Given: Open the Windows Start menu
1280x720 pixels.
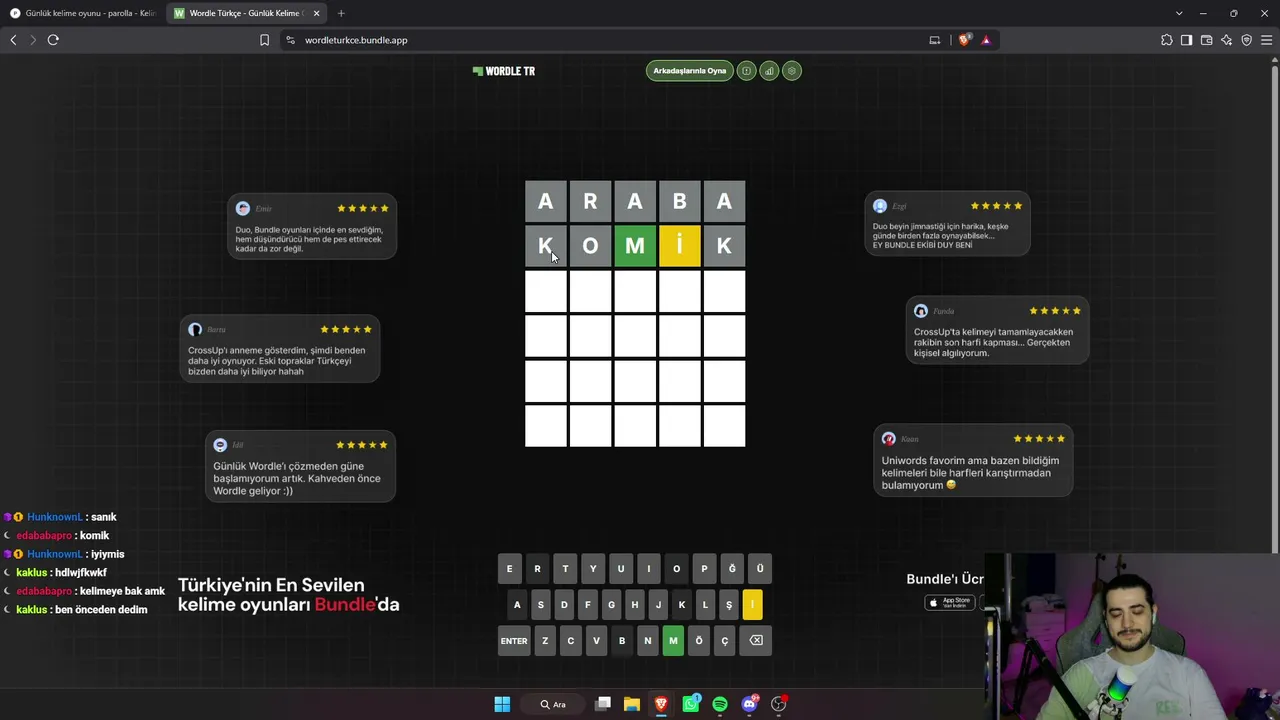Looking at the screenshot, I should tap(502, 704).
